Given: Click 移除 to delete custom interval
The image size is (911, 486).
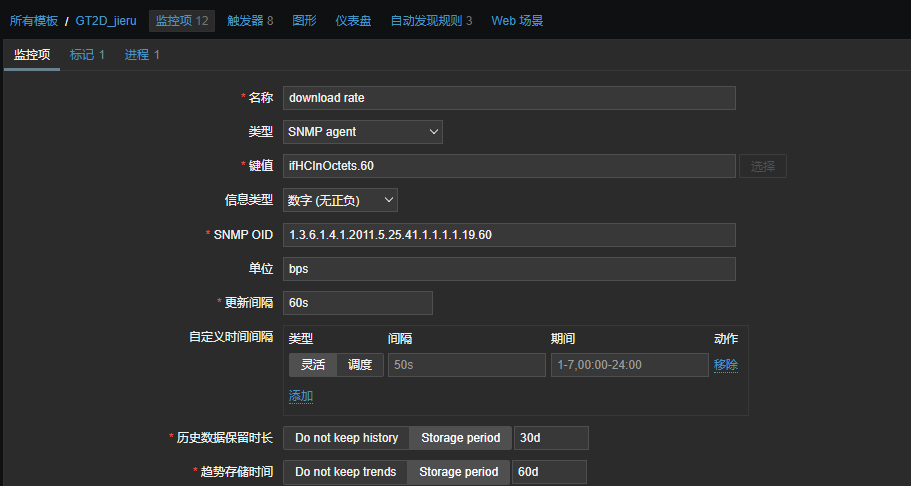Looking at the screenshot, I should pos(726,365).
